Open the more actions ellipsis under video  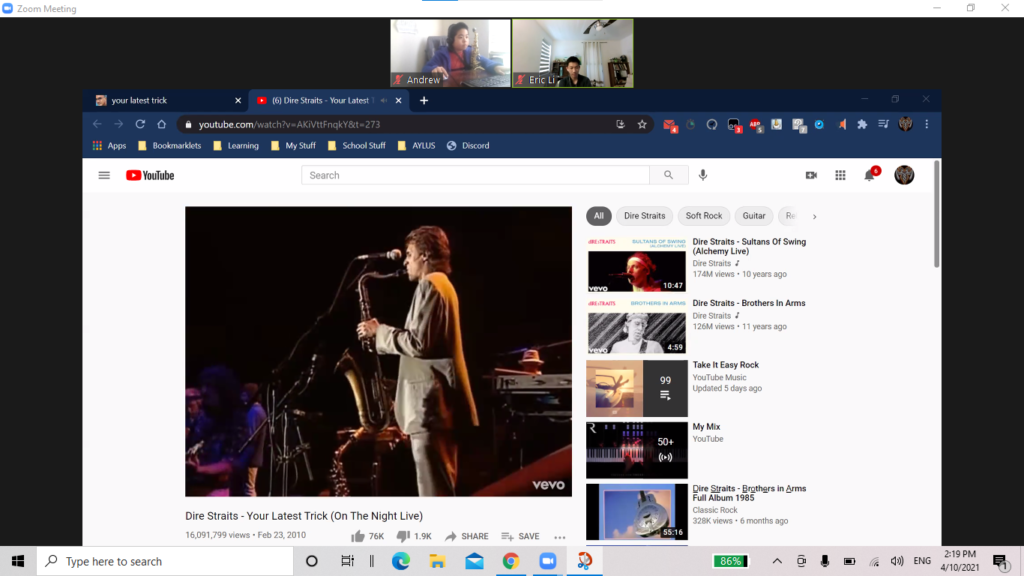[560, 537]
